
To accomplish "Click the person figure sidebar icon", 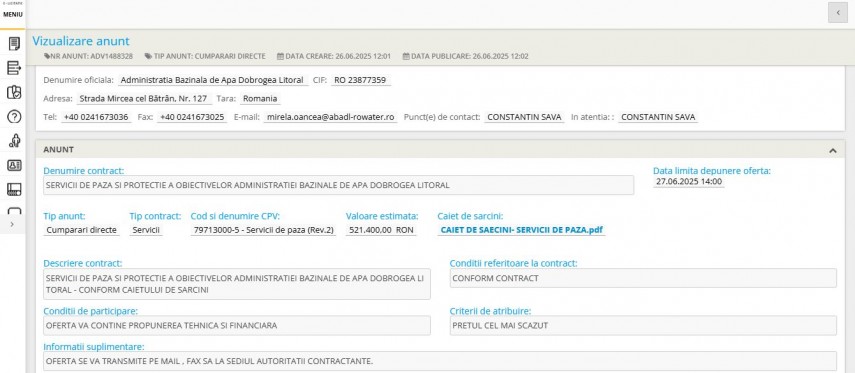I will [14, 141].
